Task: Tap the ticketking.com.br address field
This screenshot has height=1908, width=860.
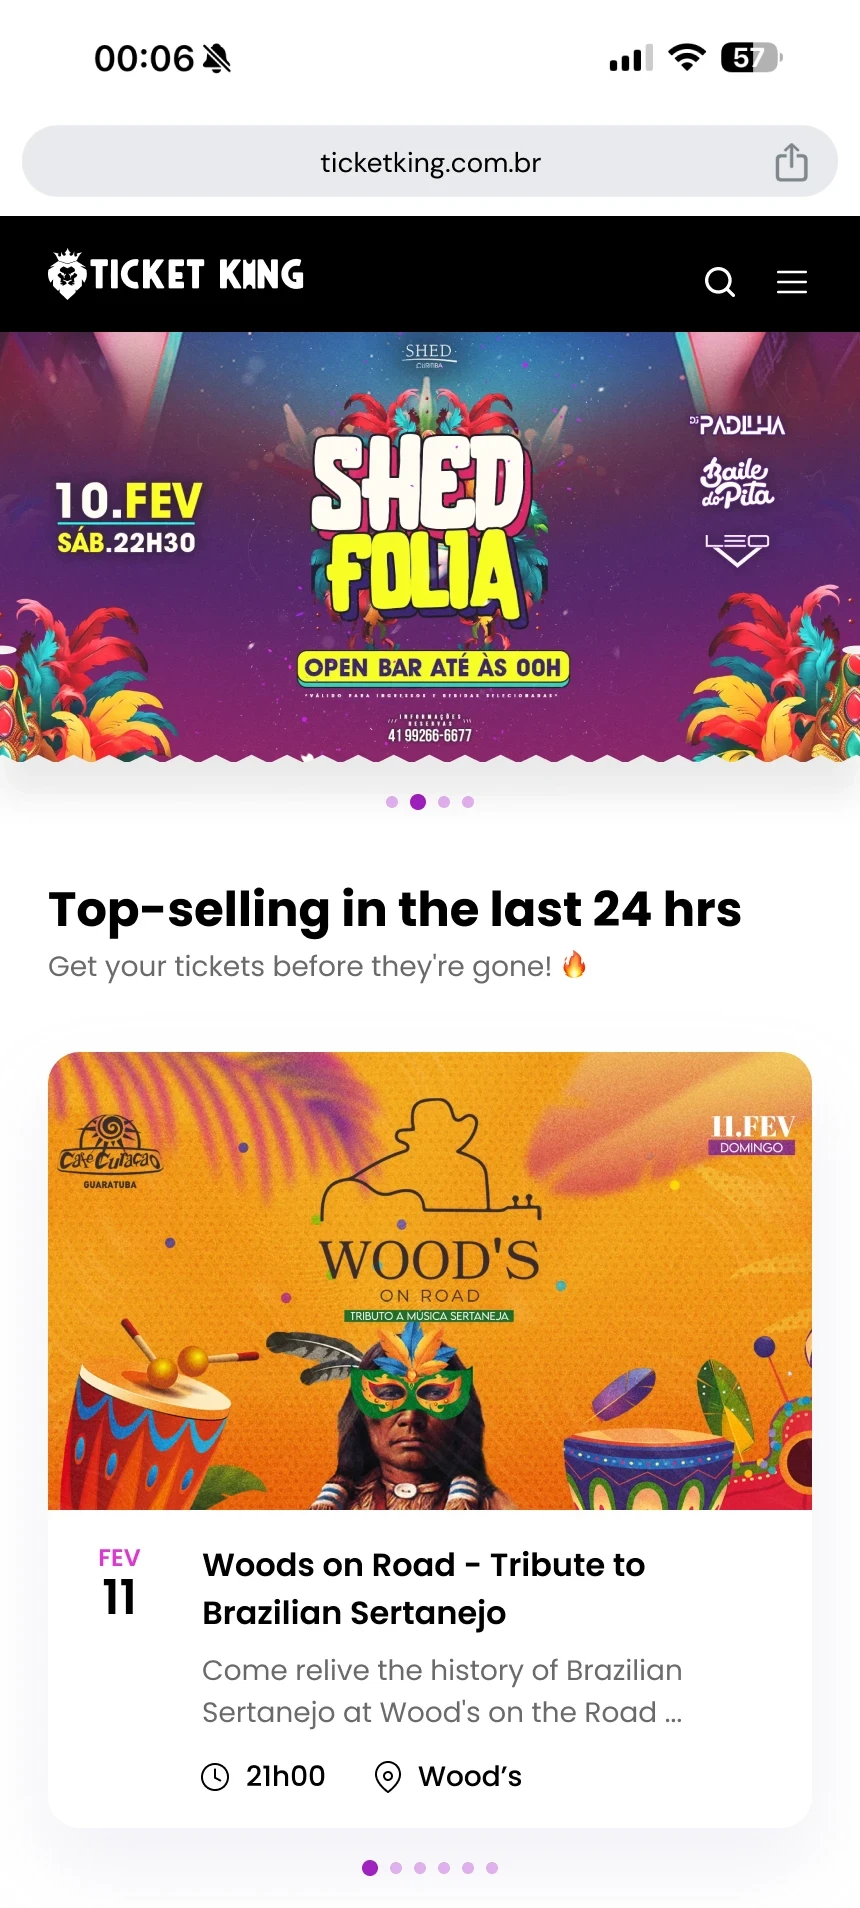Action: [x=430, y=162]
